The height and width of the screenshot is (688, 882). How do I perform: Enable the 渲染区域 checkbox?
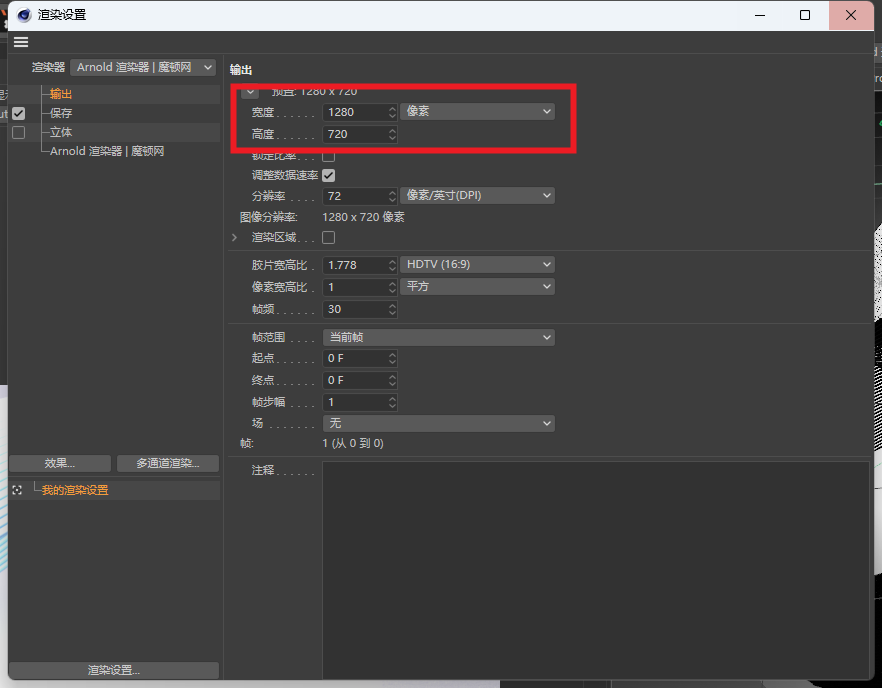[328, 237]
